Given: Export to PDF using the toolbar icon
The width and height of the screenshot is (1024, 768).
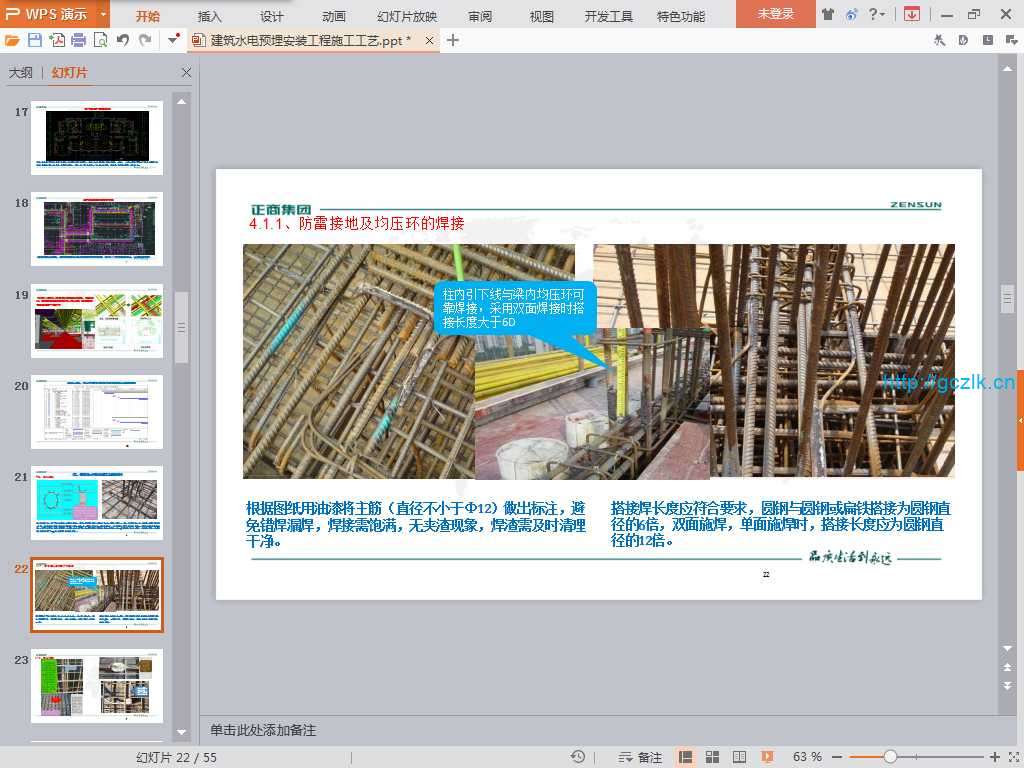Looking at the screenshot, I should click(x=57, y=40).
